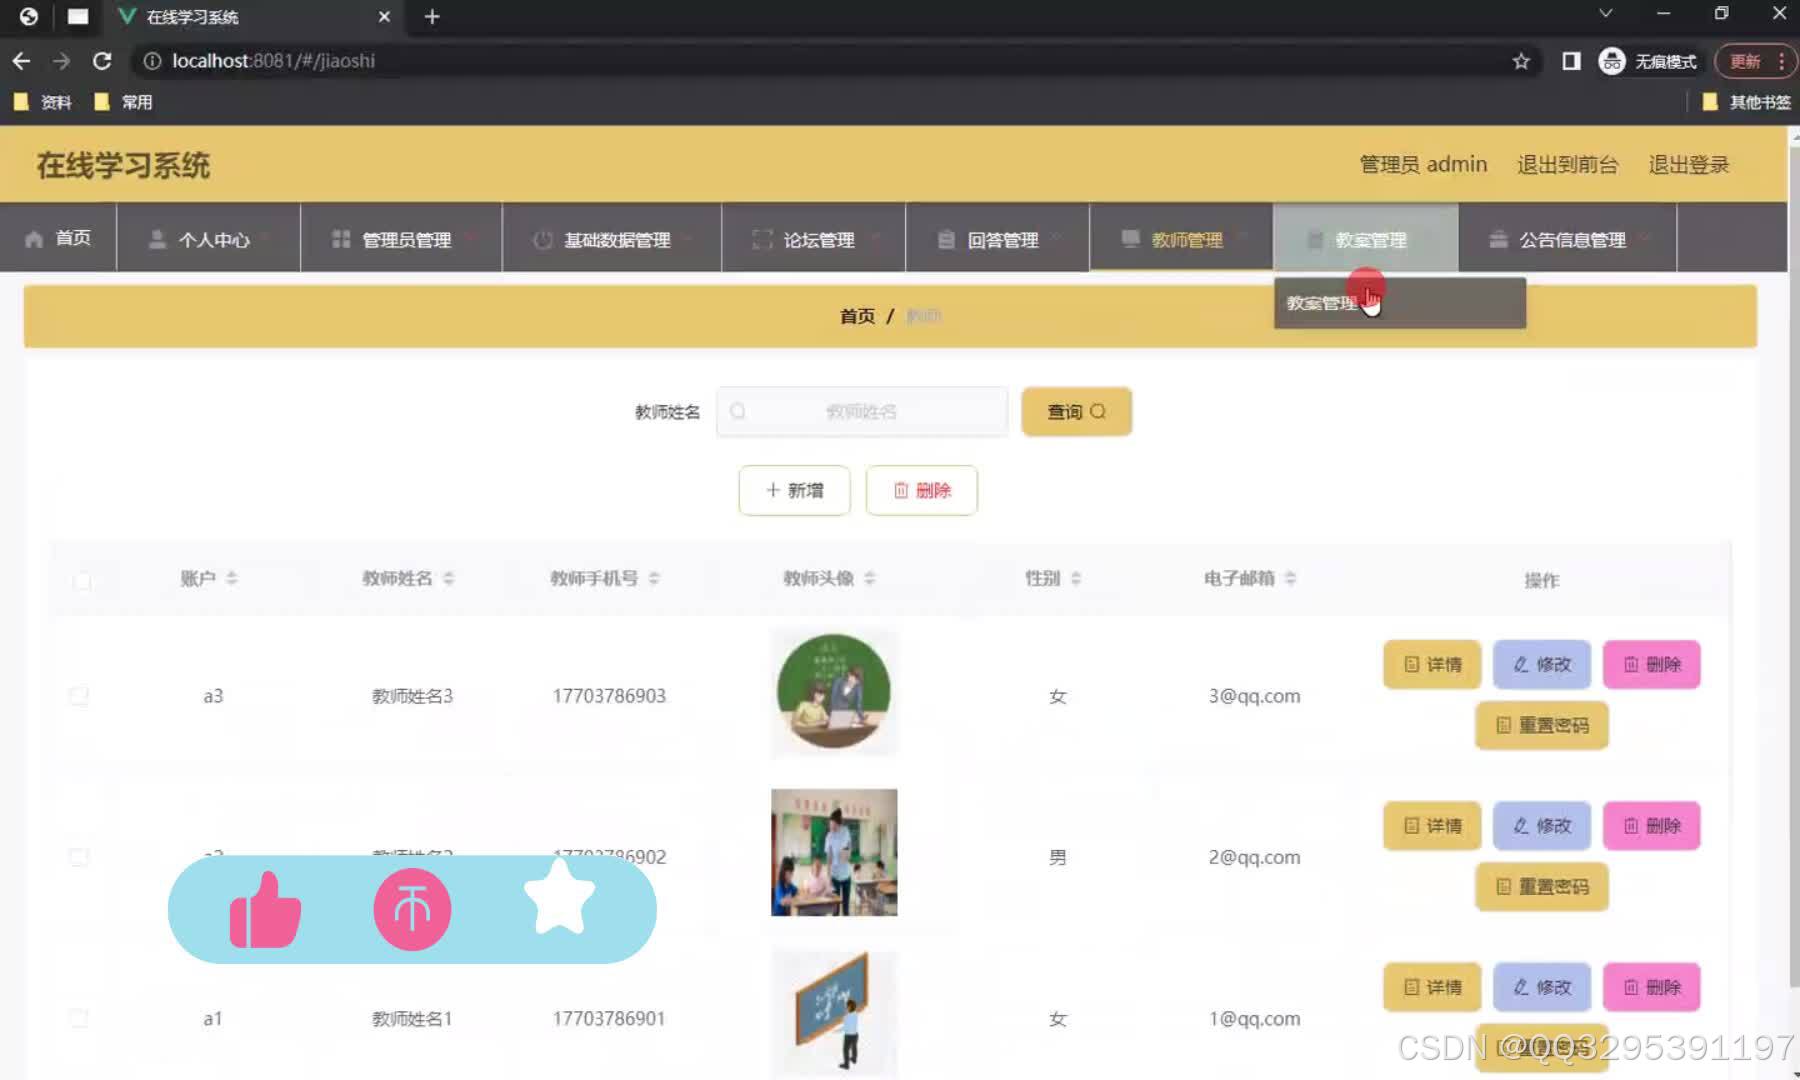Open the 常用 bookmark folder

123,102
